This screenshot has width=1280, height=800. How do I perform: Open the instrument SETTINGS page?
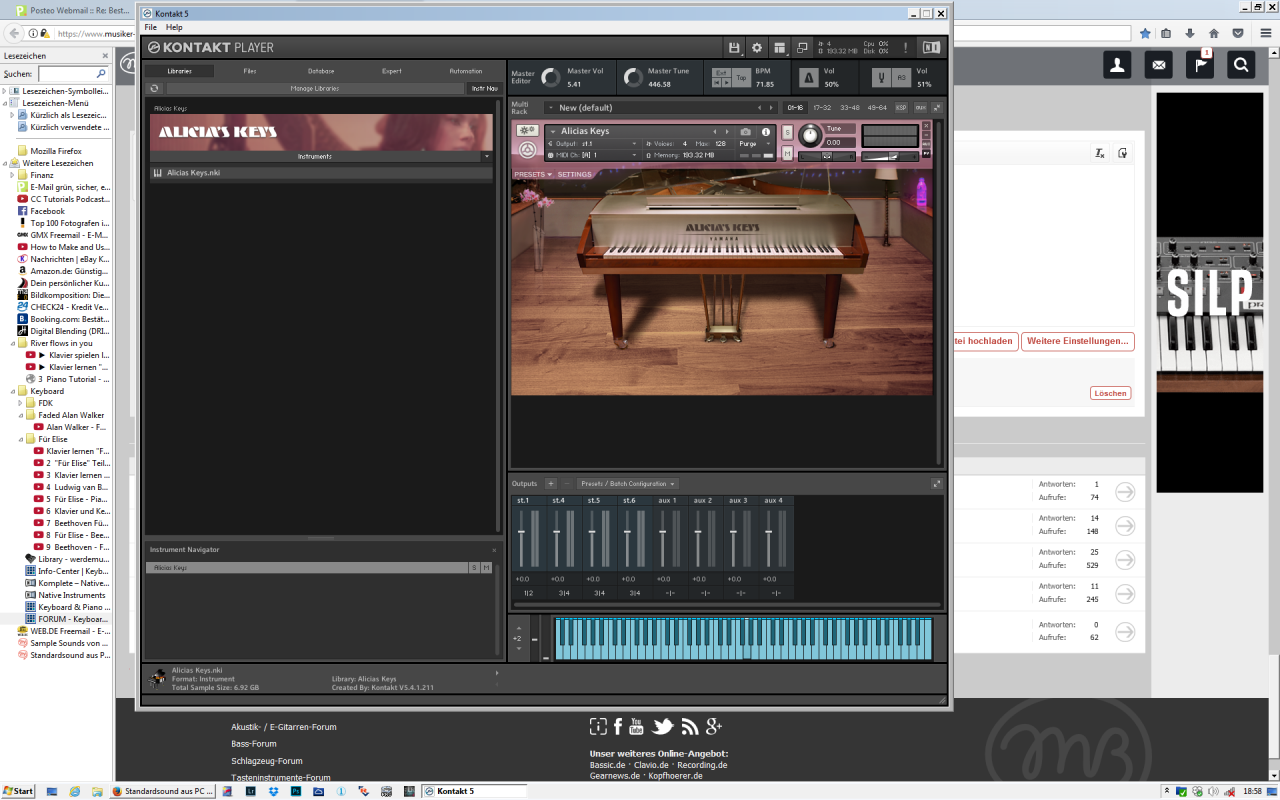(574, 174)
